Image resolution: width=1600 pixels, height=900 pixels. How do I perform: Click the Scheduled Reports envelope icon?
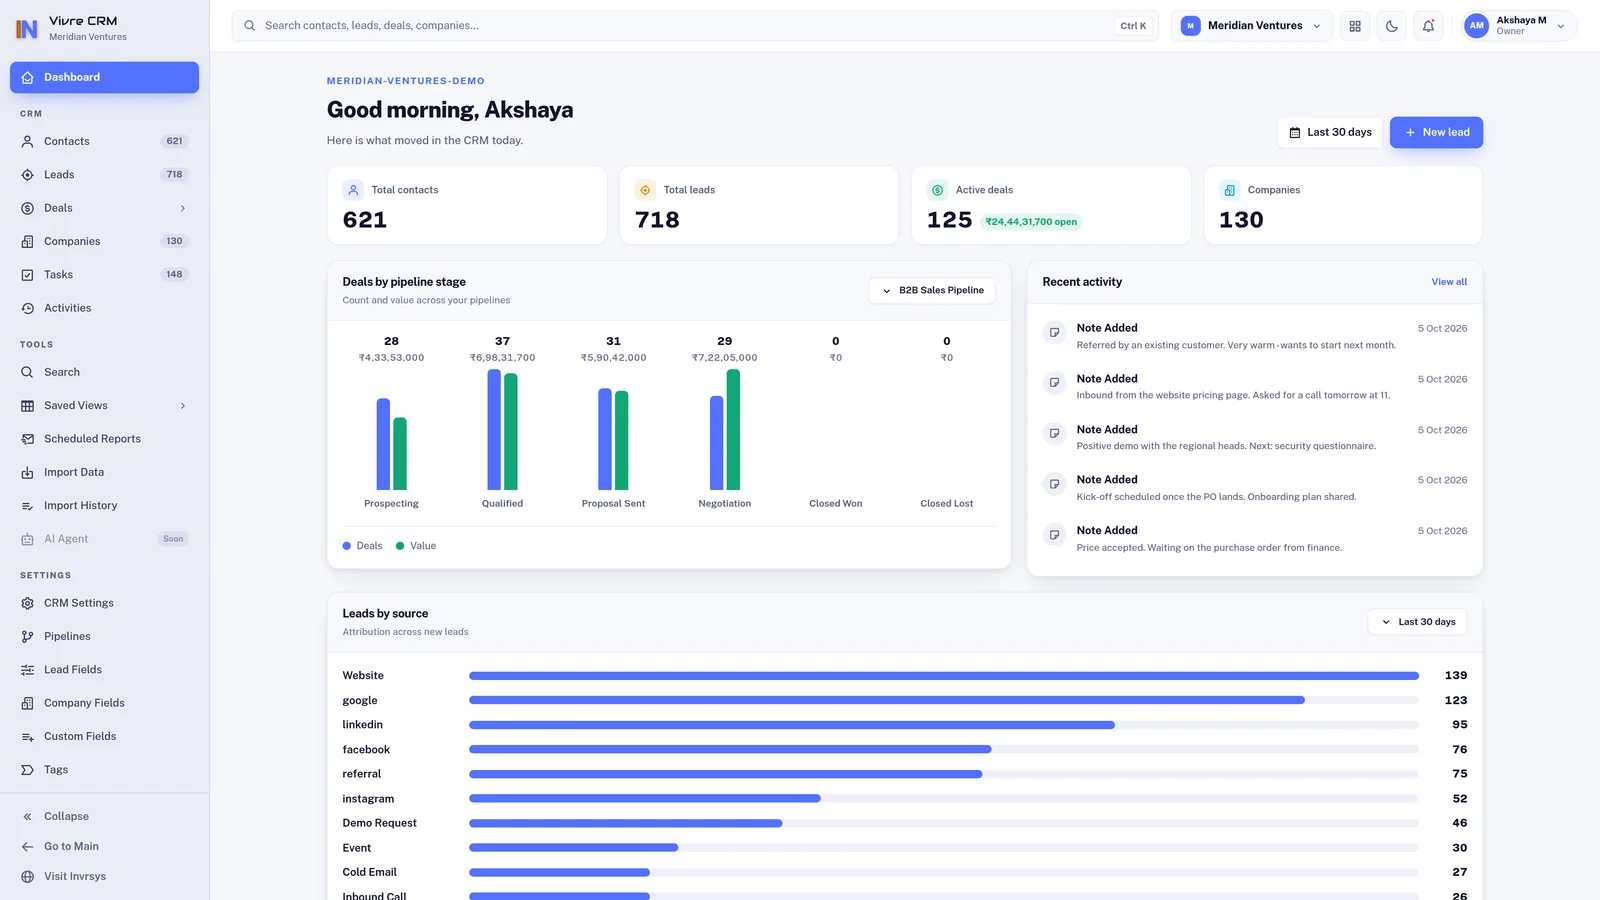point(28,439)
